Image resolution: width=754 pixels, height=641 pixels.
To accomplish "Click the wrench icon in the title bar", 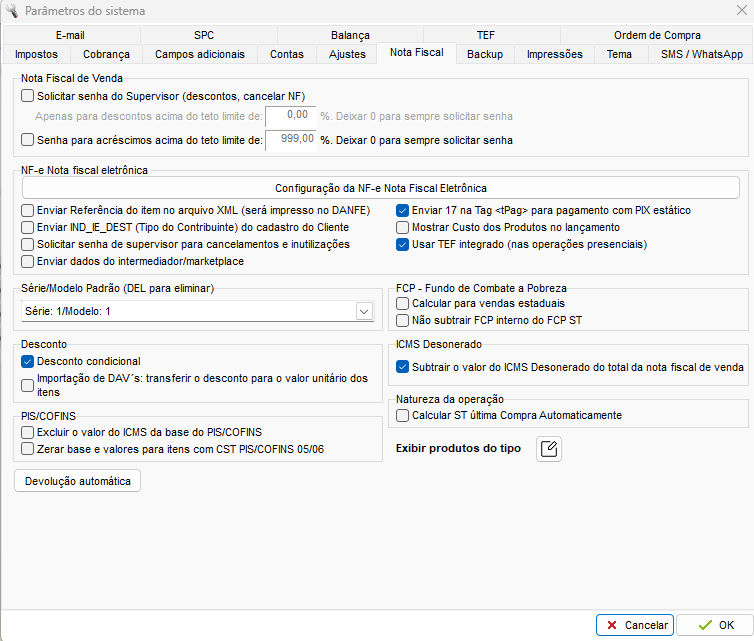I will point(14,11).
